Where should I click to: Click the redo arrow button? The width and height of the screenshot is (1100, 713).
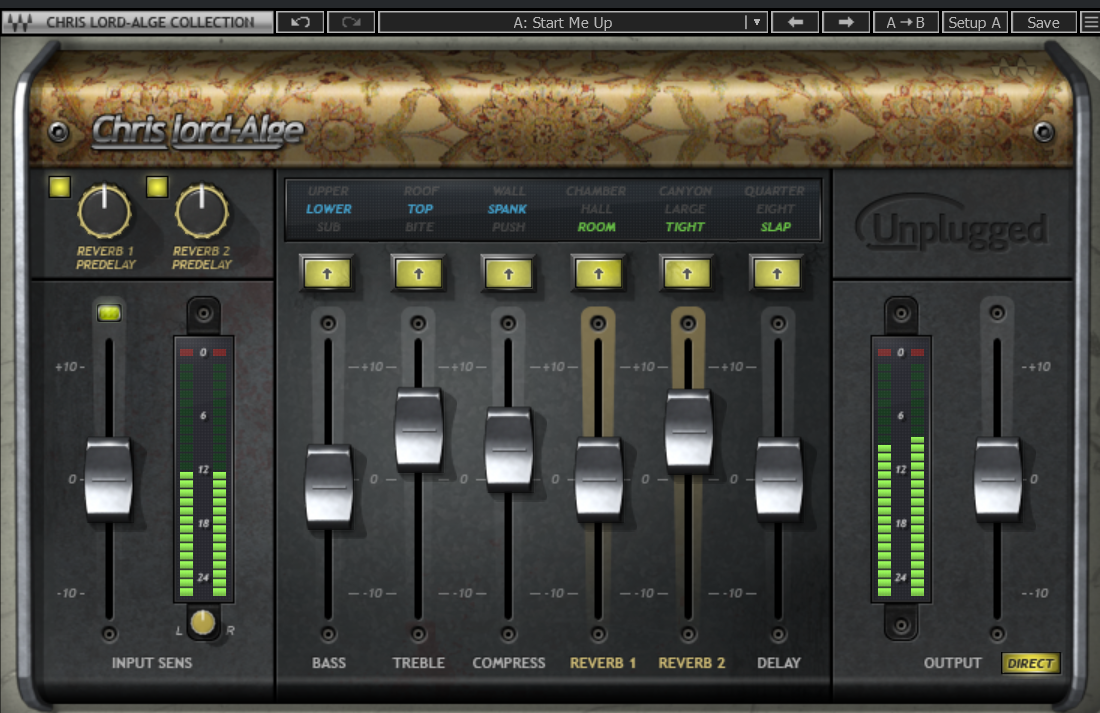tap(351, 22)
